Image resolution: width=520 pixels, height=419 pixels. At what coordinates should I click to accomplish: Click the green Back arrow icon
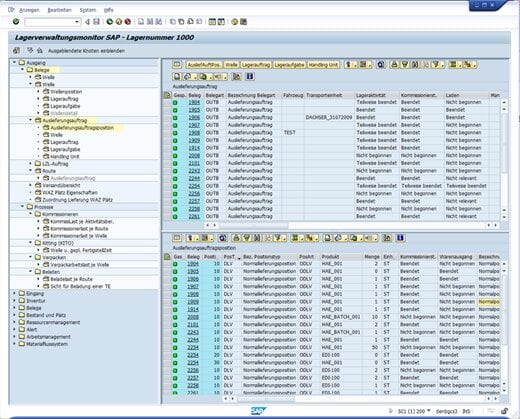(110, 22)
